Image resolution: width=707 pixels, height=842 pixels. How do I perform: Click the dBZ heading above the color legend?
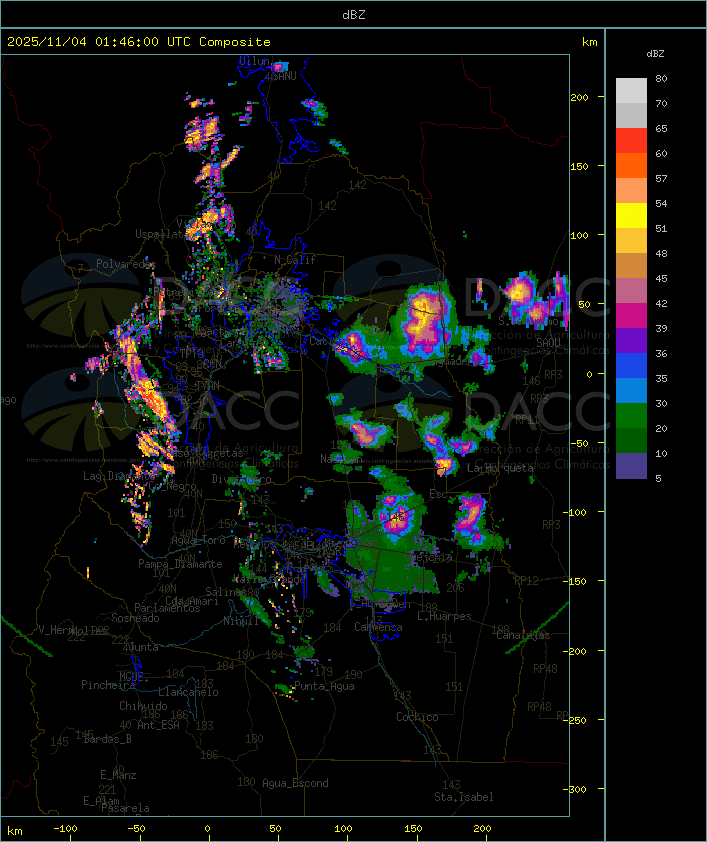pyautogui.click(x=655, y=54)
